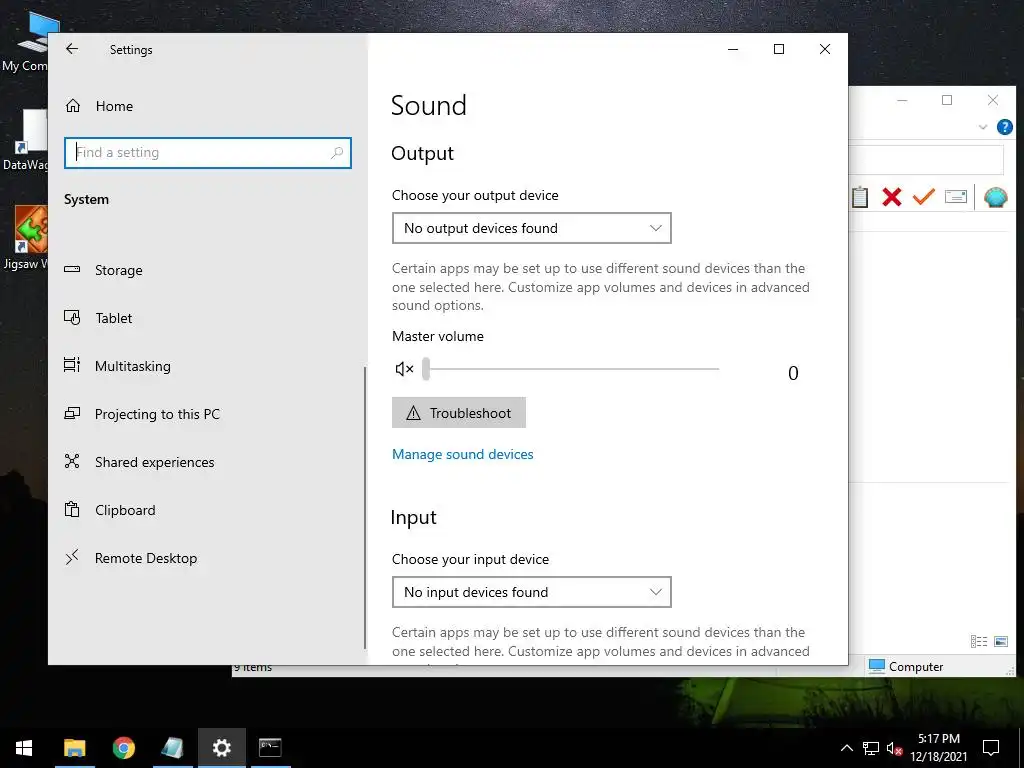Click the clipboard paste icon in background window

coord(860,197)
